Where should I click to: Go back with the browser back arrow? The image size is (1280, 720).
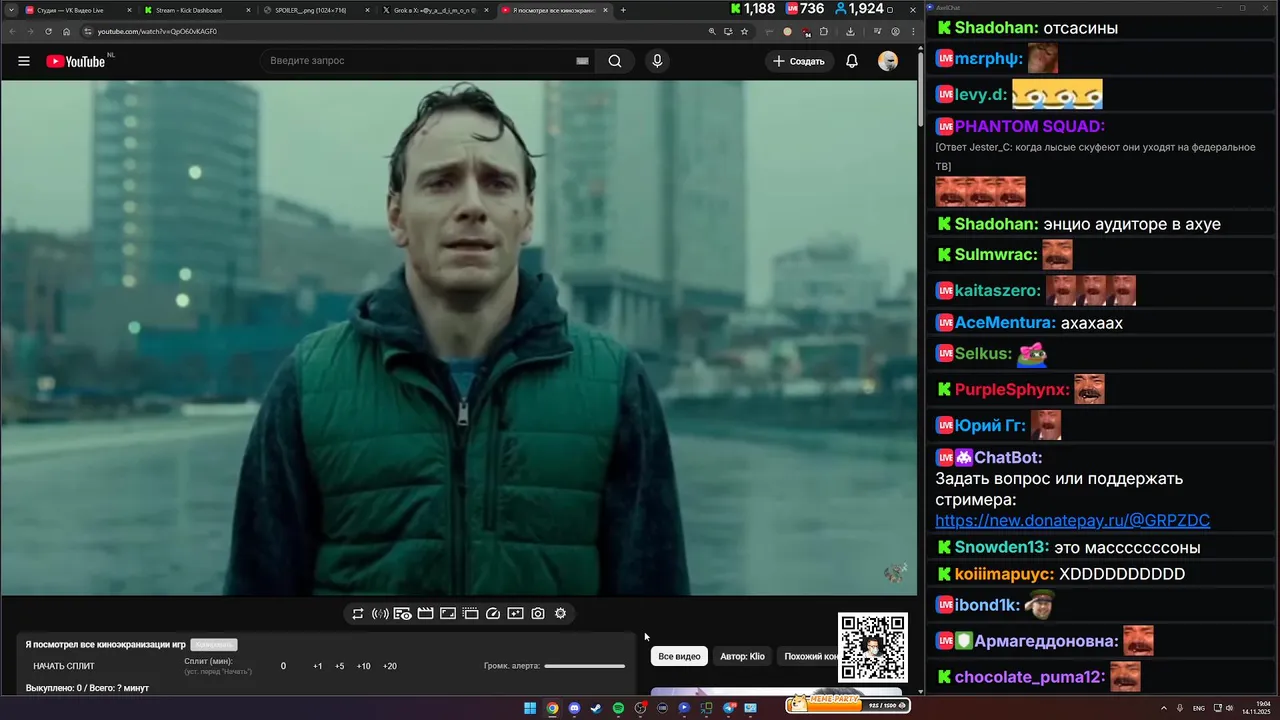(x=12, y=31)
